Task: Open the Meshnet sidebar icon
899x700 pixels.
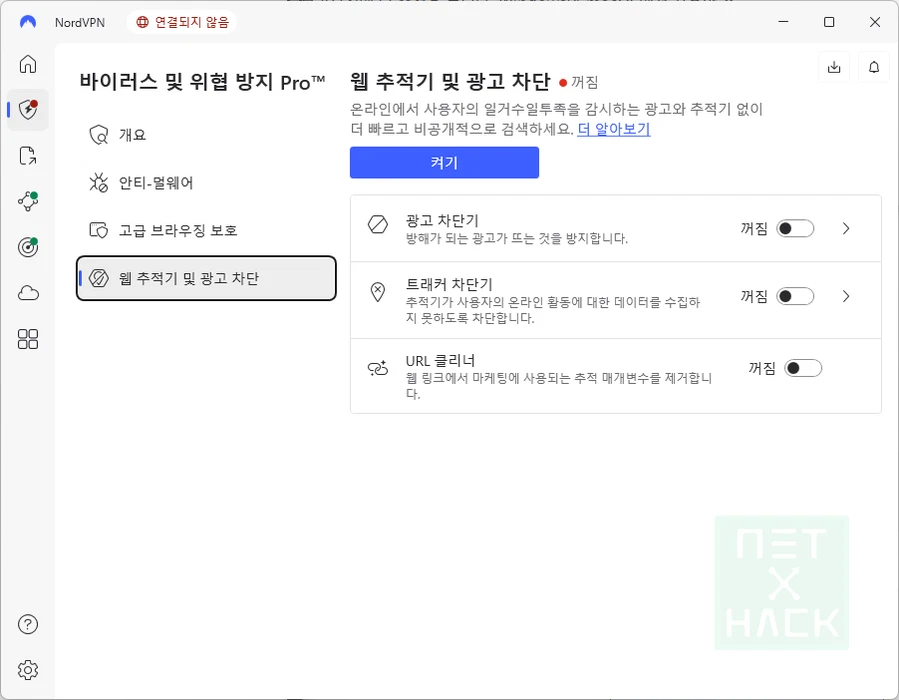Action: point(28,201)
